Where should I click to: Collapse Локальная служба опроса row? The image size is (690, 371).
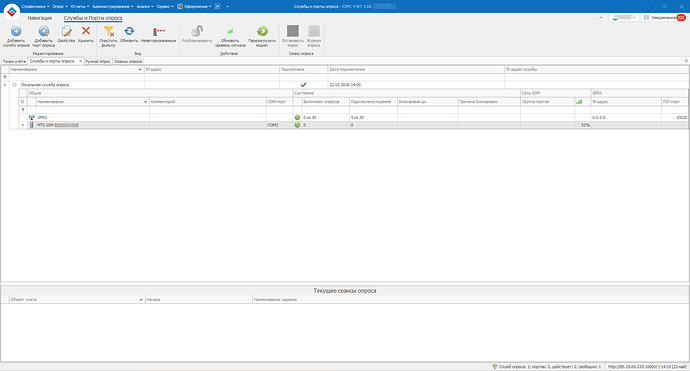pyautogui.click(x=15, y=84)
